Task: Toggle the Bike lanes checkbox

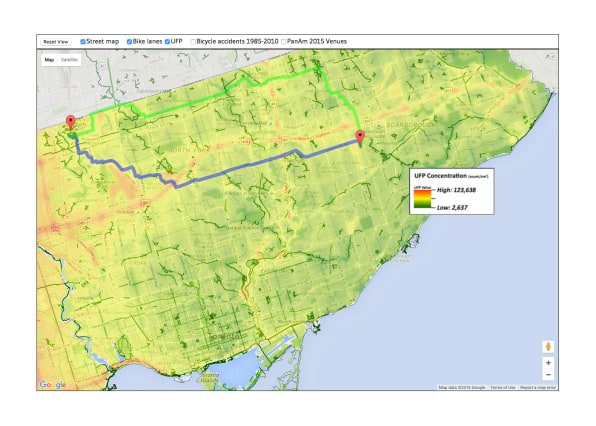Action: [x=129, y=42]
